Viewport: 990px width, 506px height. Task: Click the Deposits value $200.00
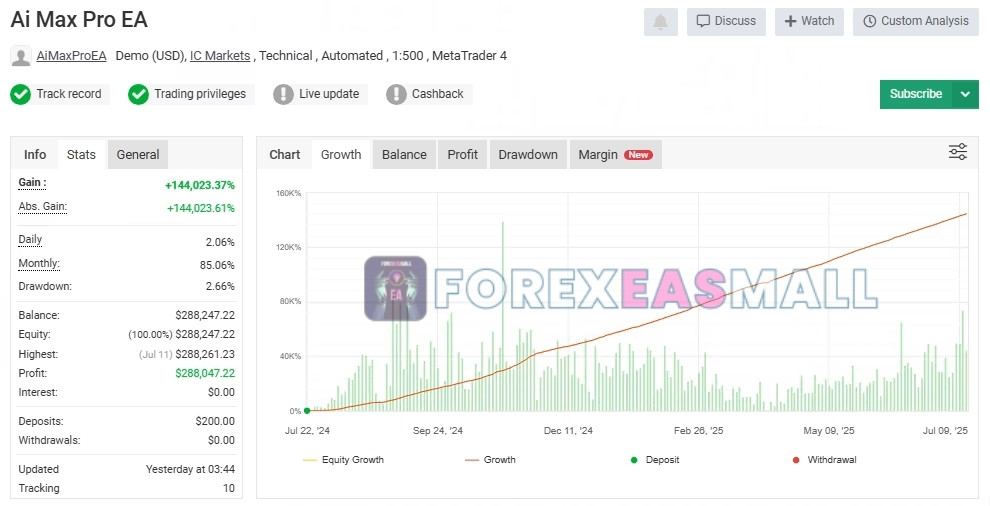pyautogui.click(x=215, y=421)
